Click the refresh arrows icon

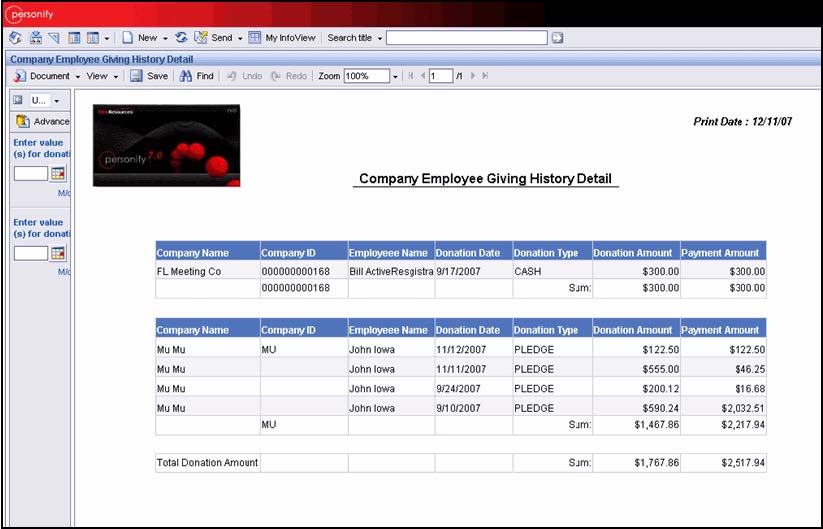181,38
